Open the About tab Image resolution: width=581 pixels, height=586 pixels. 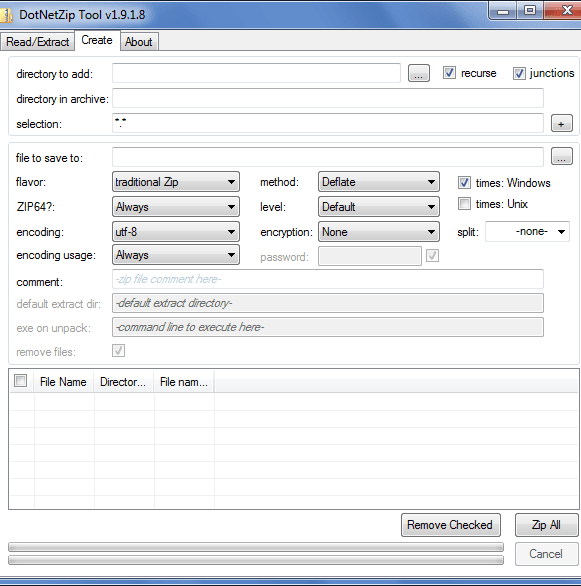139,41
